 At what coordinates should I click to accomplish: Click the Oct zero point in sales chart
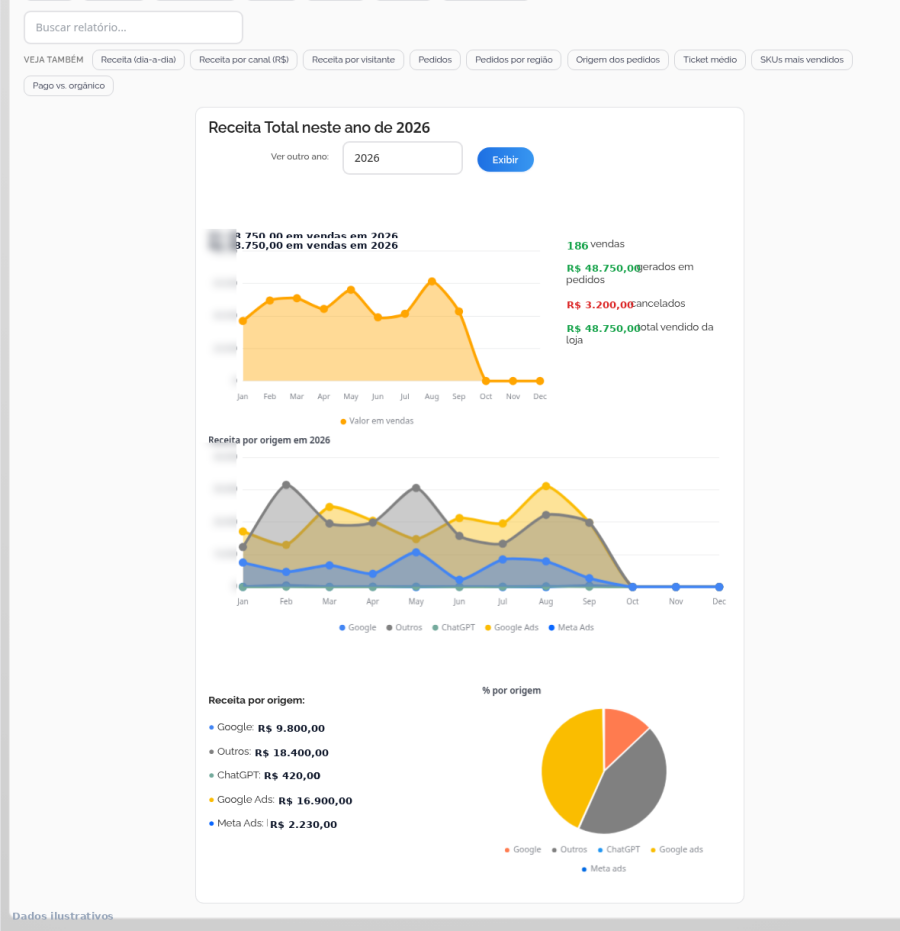(x=486, y=381)
